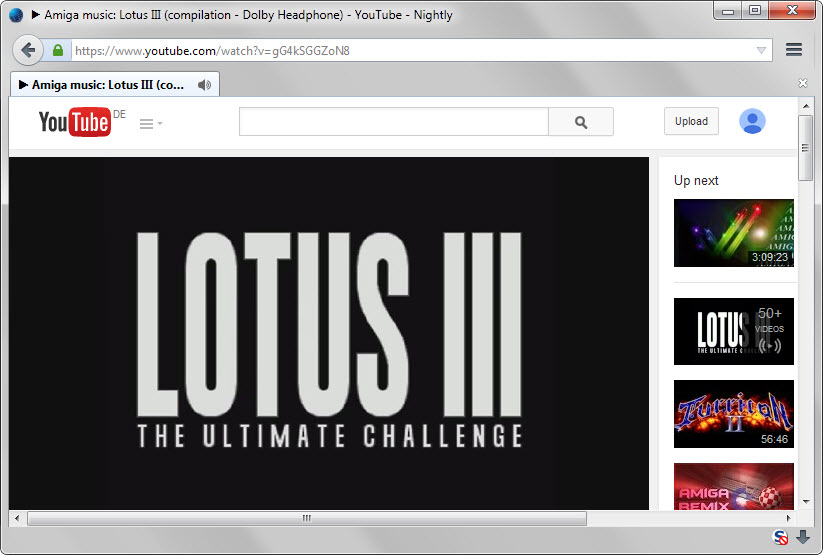Click the browser back arrow button
The width and height of the screenshot is (823, 555).
(28, 50)
